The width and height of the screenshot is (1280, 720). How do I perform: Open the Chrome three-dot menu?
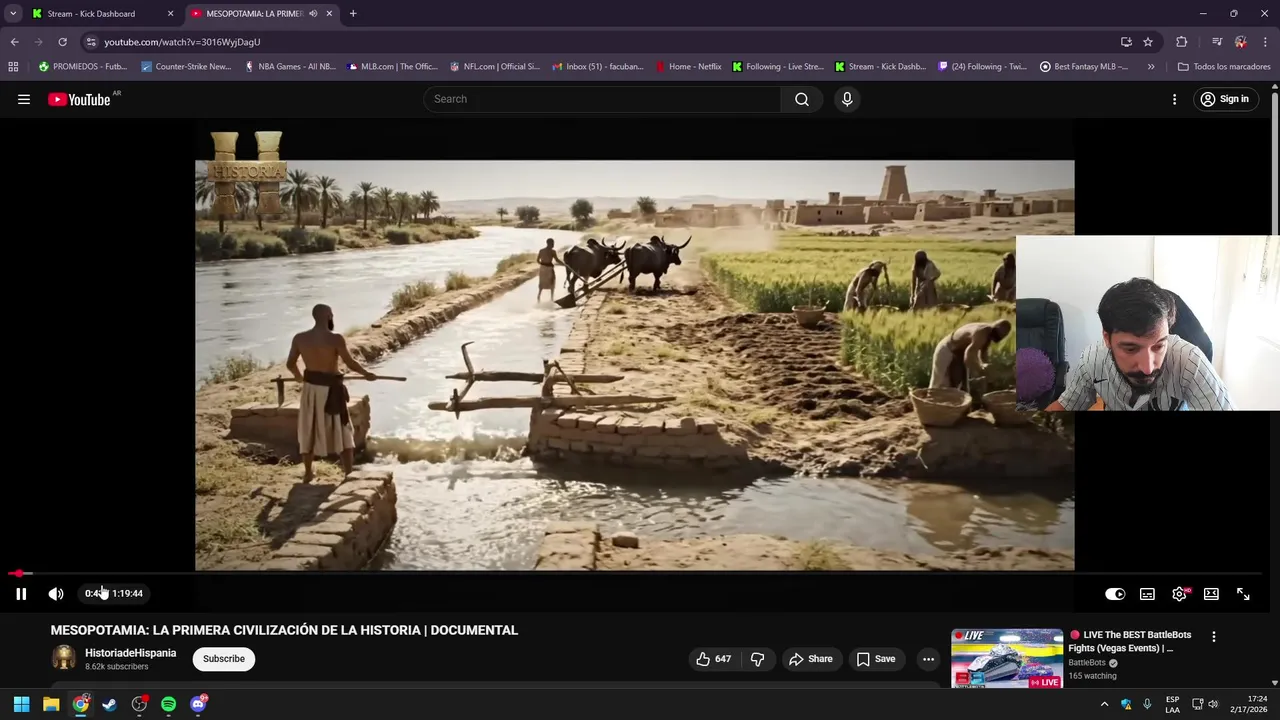[x=1266, y=42]
